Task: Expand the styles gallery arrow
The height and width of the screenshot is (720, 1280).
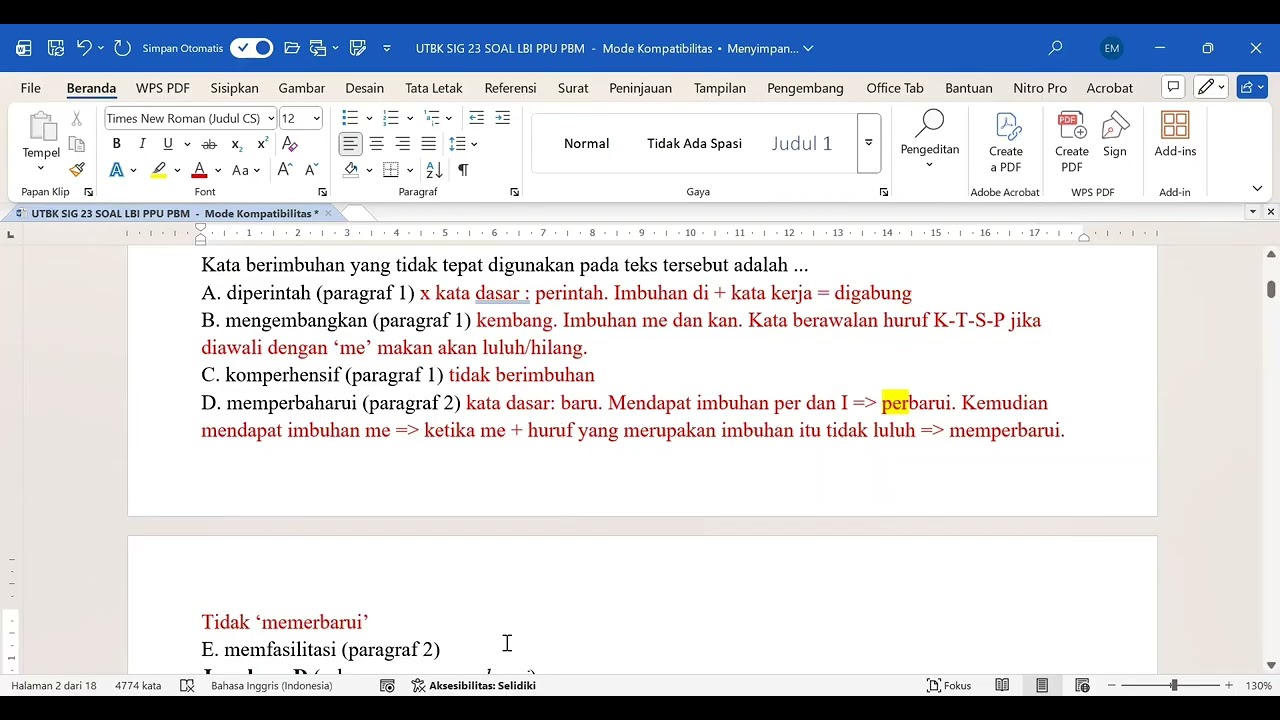Action: (868, 143)
